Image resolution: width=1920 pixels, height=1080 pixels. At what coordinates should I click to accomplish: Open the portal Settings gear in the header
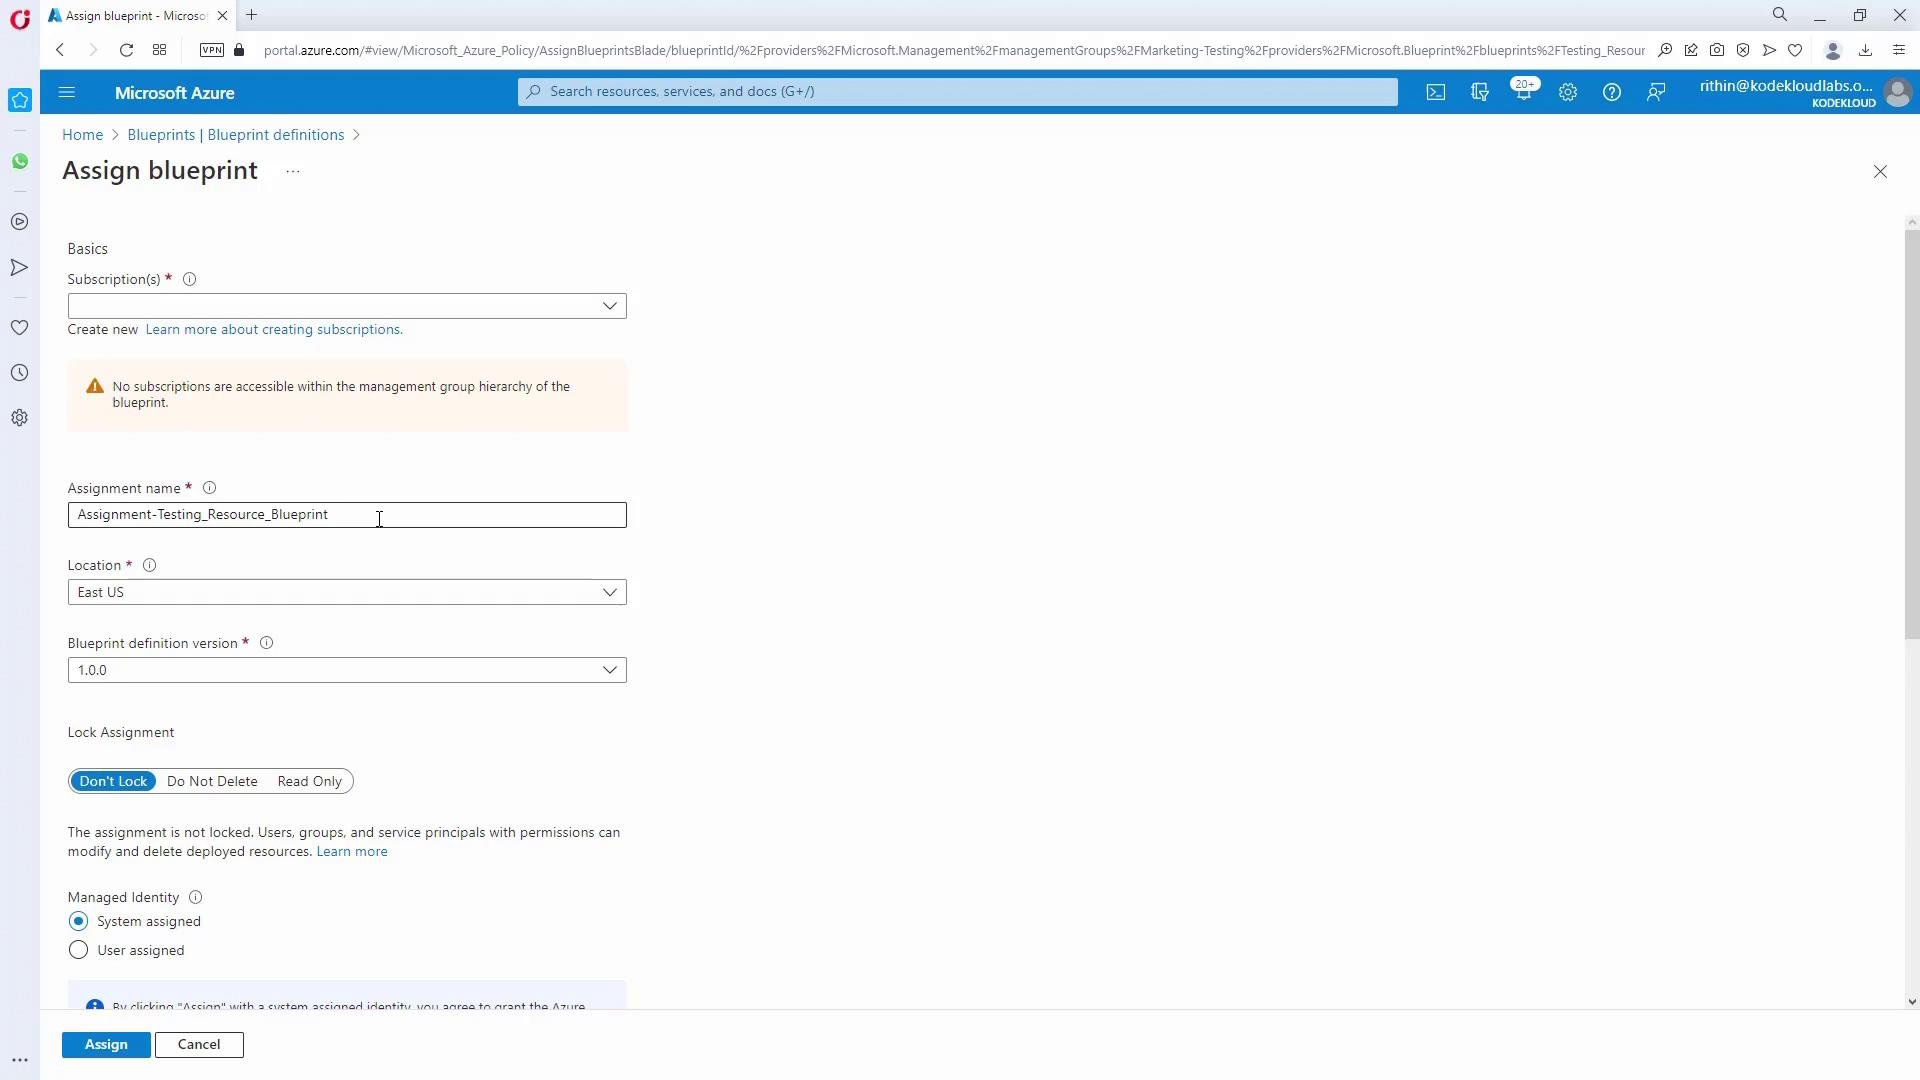click(x=1567, y=92)
